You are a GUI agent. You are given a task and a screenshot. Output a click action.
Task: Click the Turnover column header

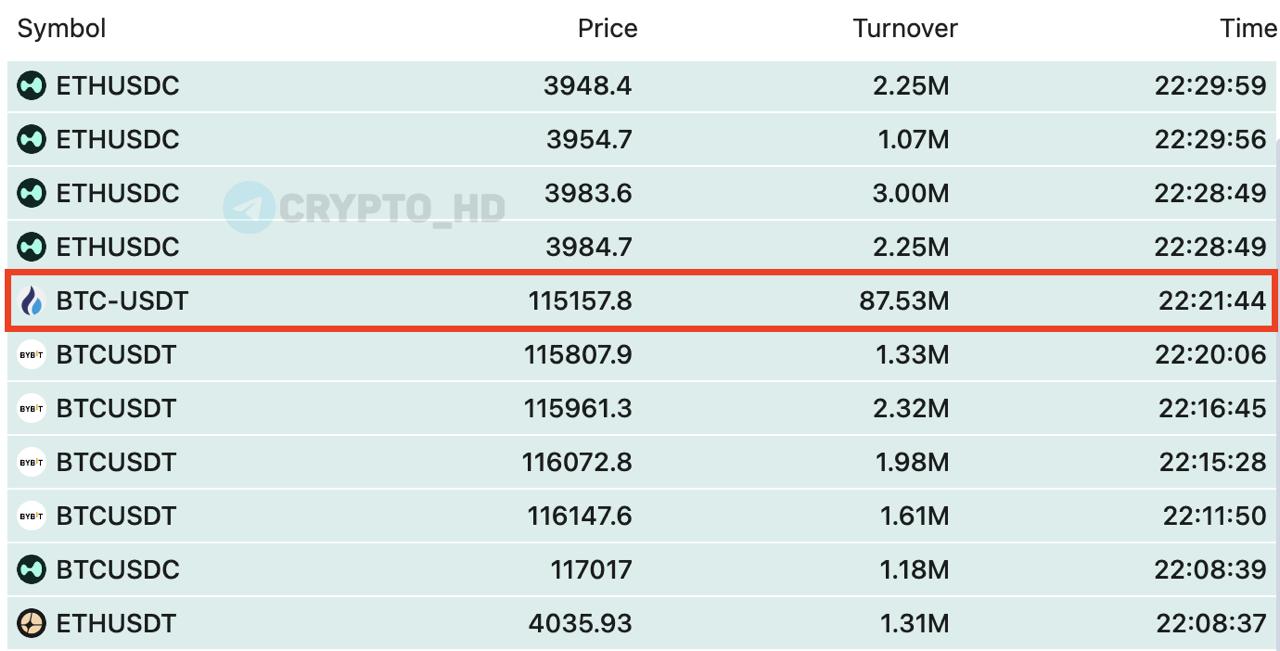904,29
